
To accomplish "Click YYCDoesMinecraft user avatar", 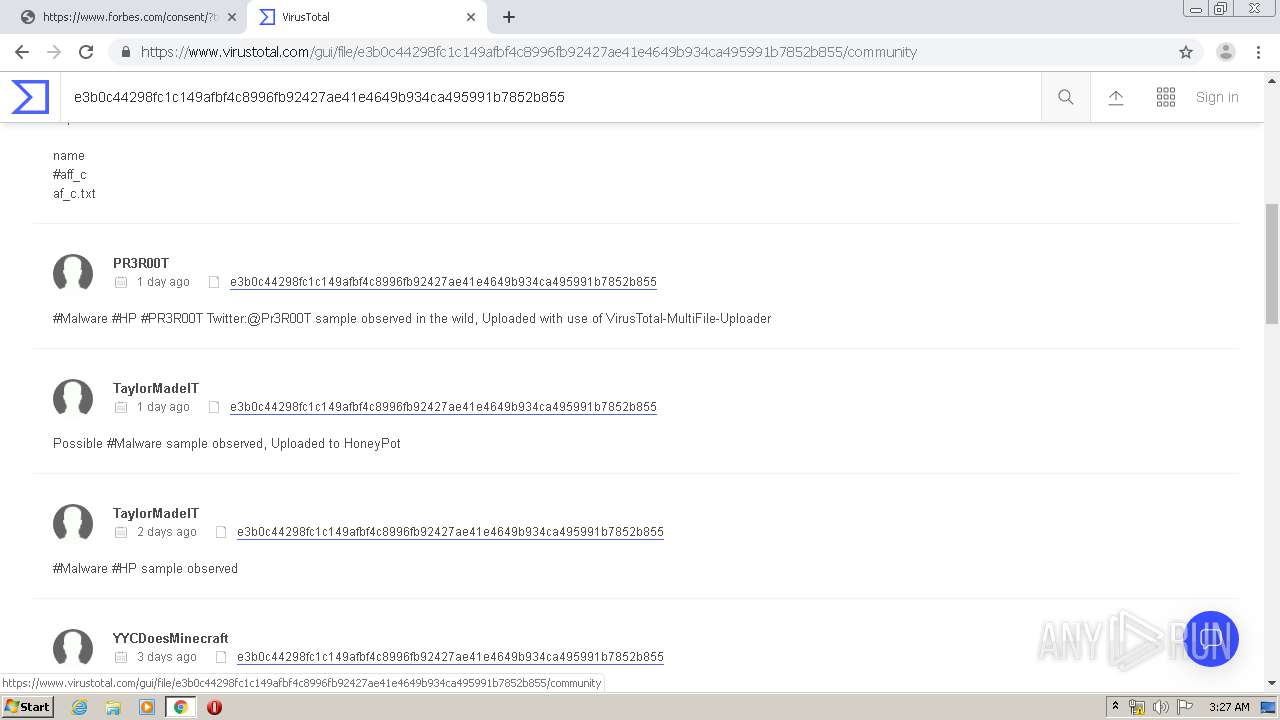I will click(x=73, y=648).
